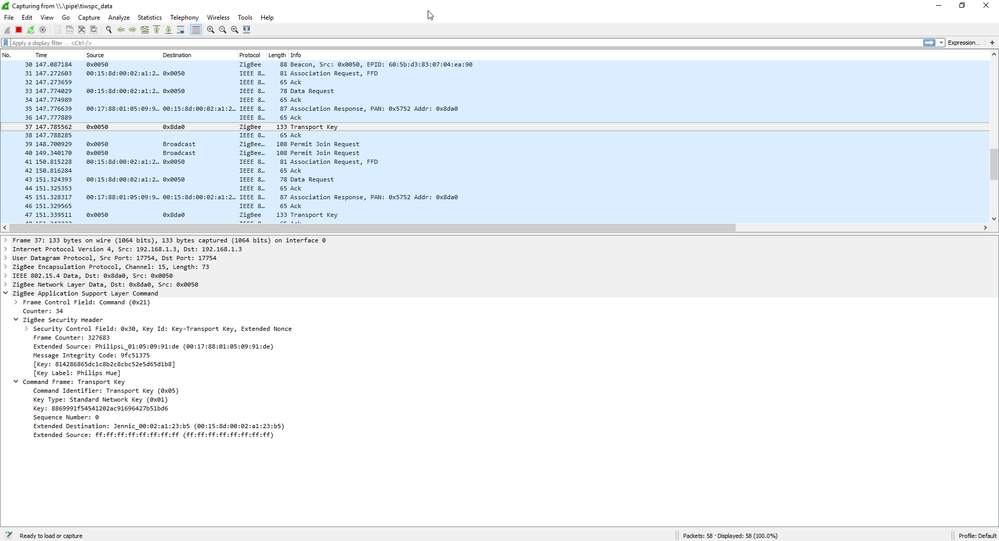Expand User Datagram Protocol node
Image resolution: width=999 pixels, height=541 pixels.
(6, 259)
